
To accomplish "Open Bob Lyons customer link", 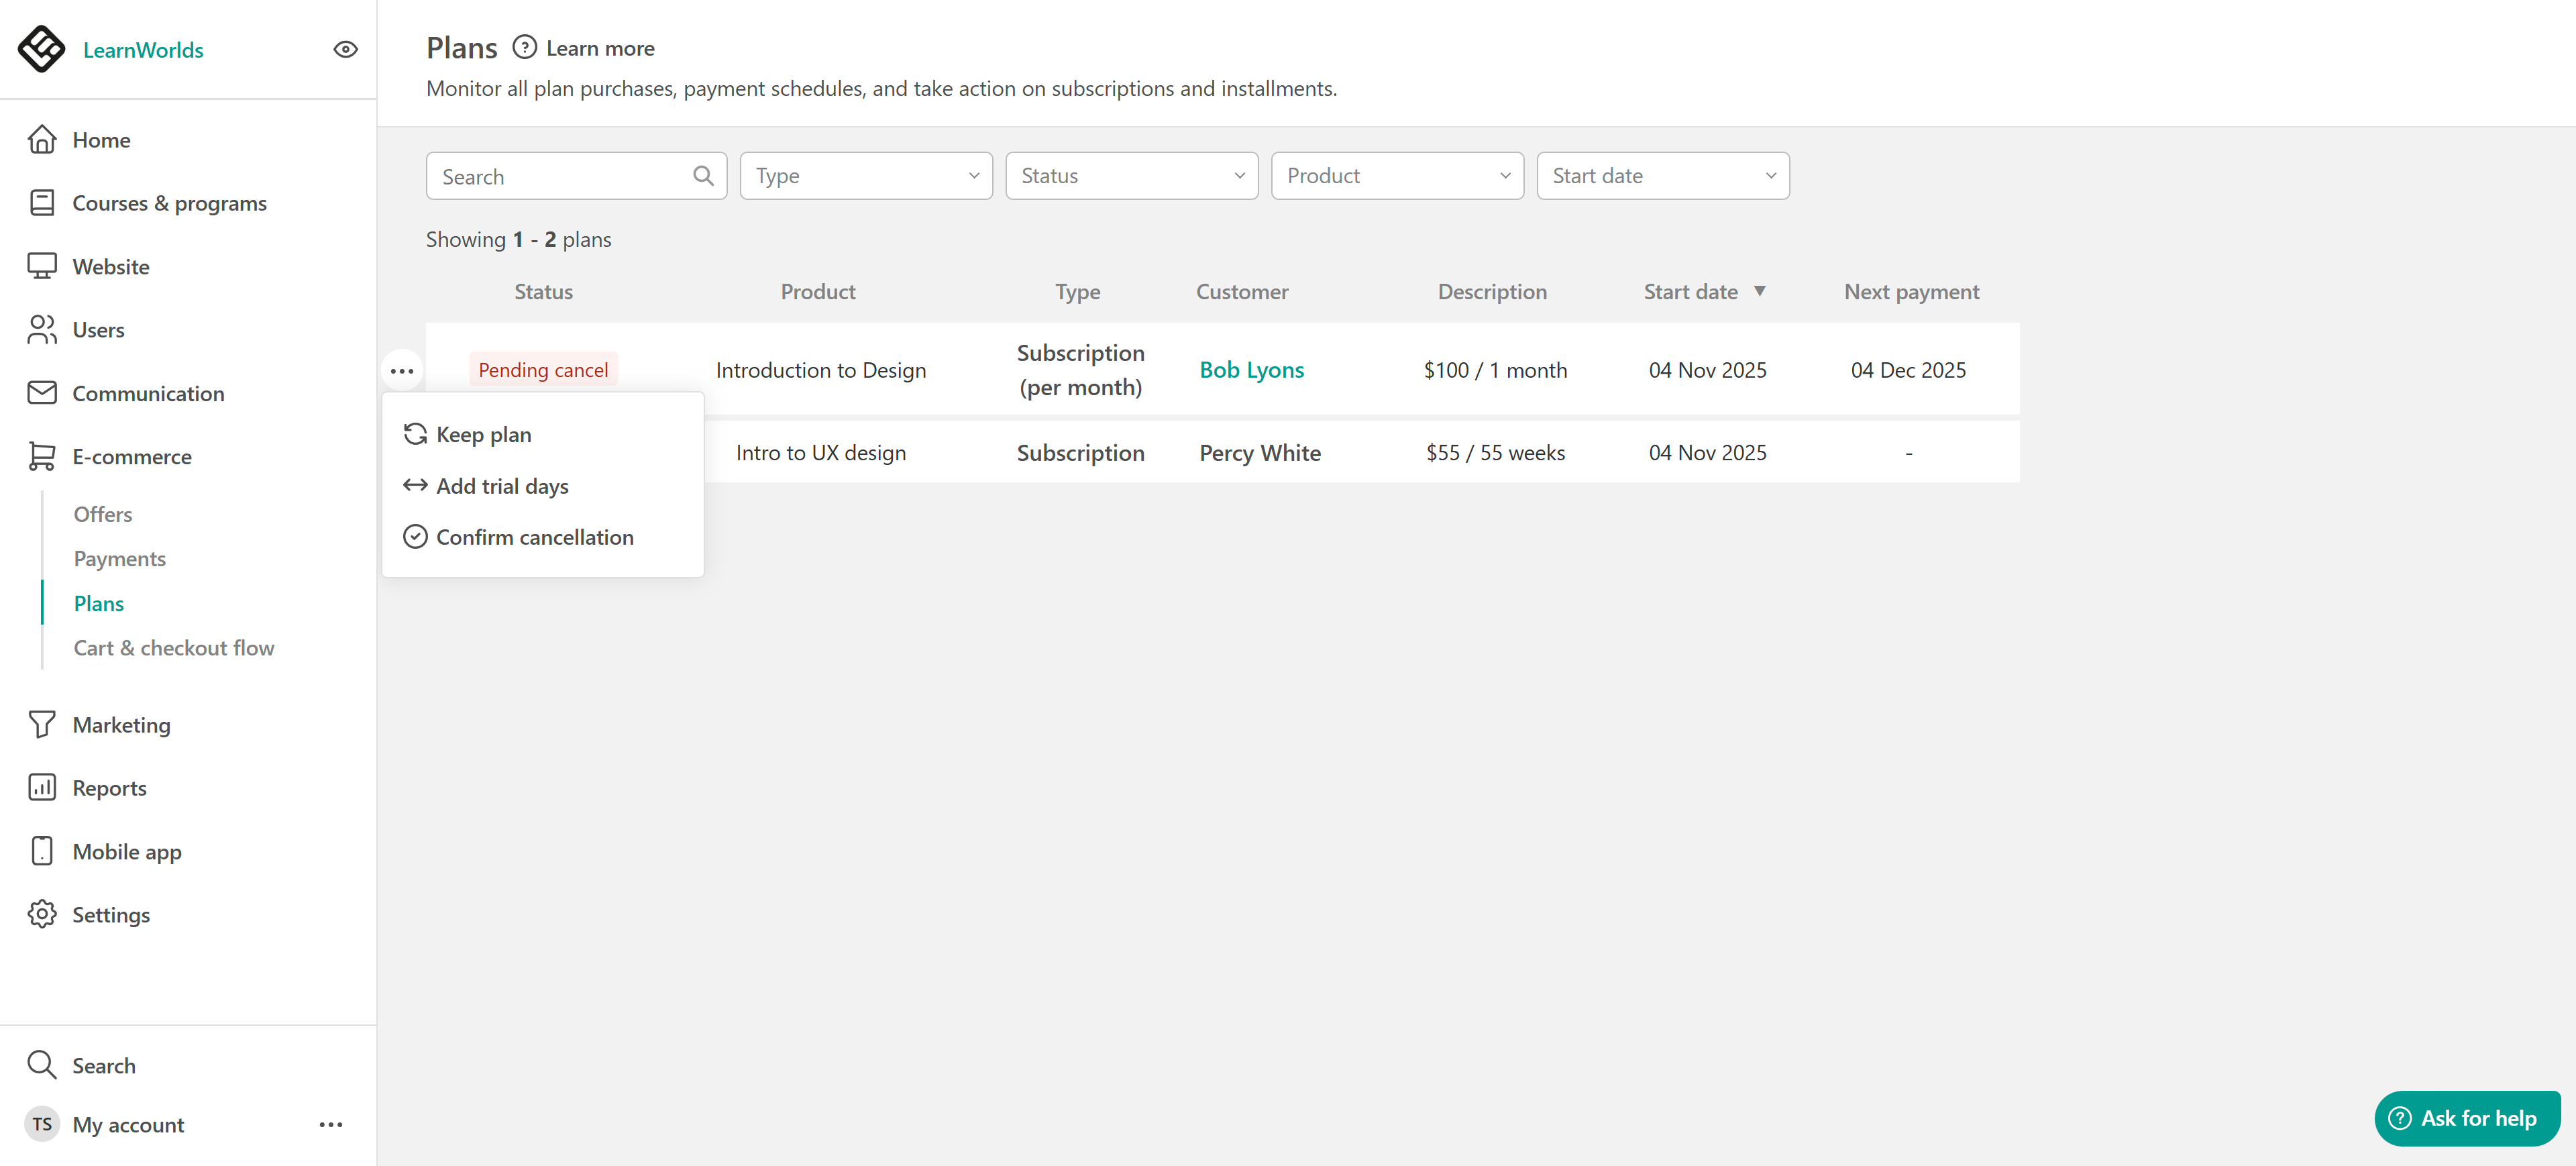I will [x=1251, y=370].
